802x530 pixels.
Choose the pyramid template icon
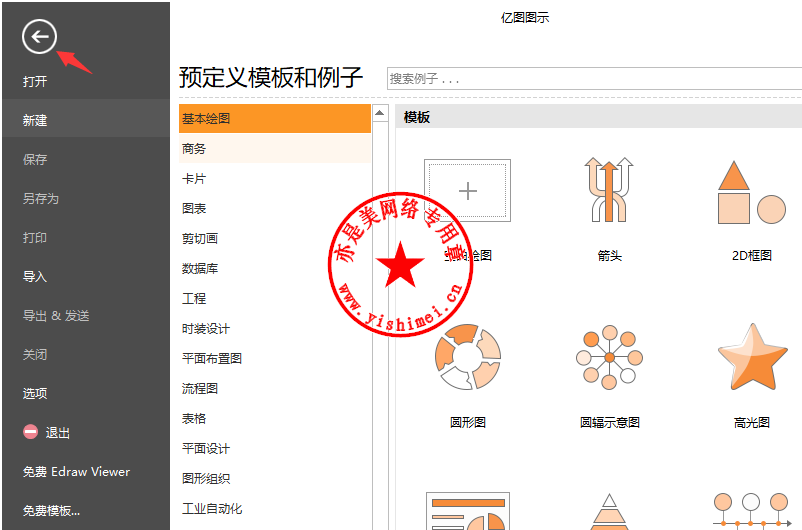[x=609, y=512]
